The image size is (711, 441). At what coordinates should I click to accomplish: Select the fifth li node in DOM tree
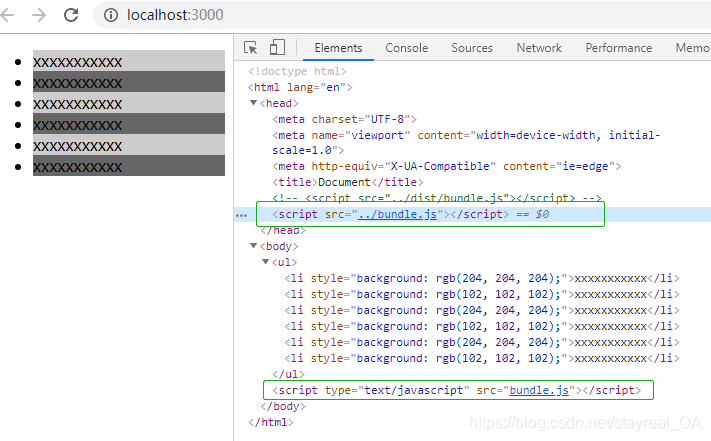[x=482, y=342]
